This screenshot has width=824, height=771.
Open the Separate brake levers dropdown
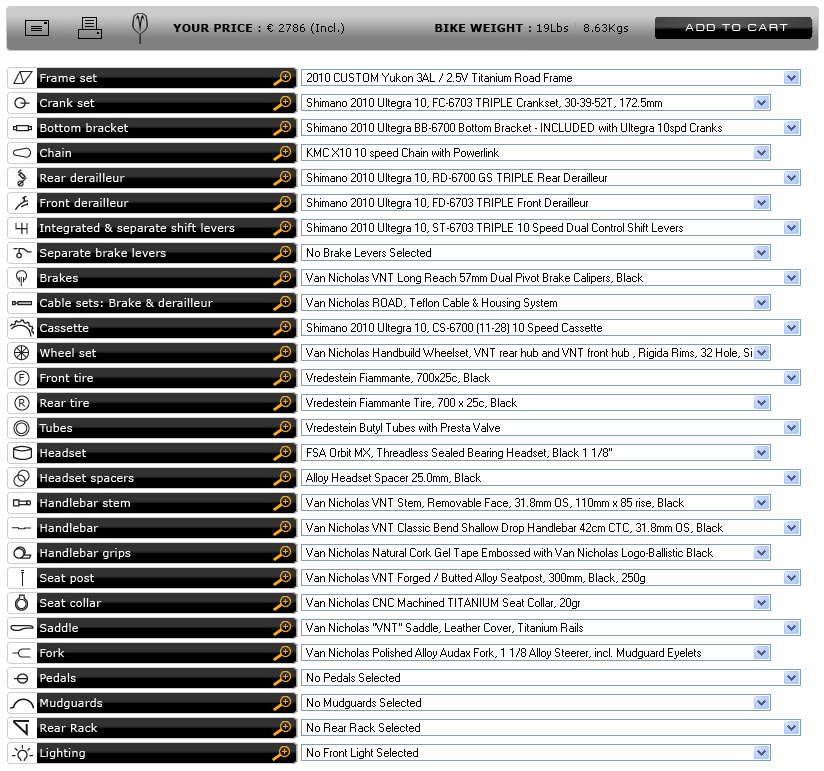tap(761, 253)
